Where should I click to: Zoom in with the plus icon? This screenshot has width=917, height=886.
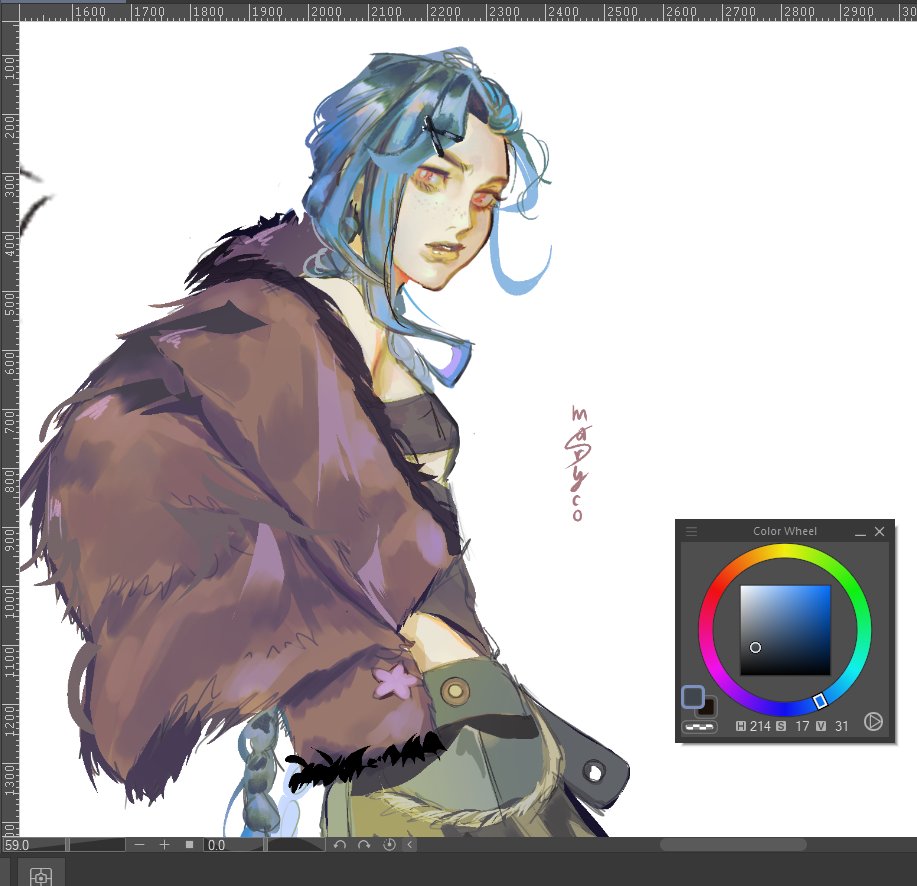164,844
